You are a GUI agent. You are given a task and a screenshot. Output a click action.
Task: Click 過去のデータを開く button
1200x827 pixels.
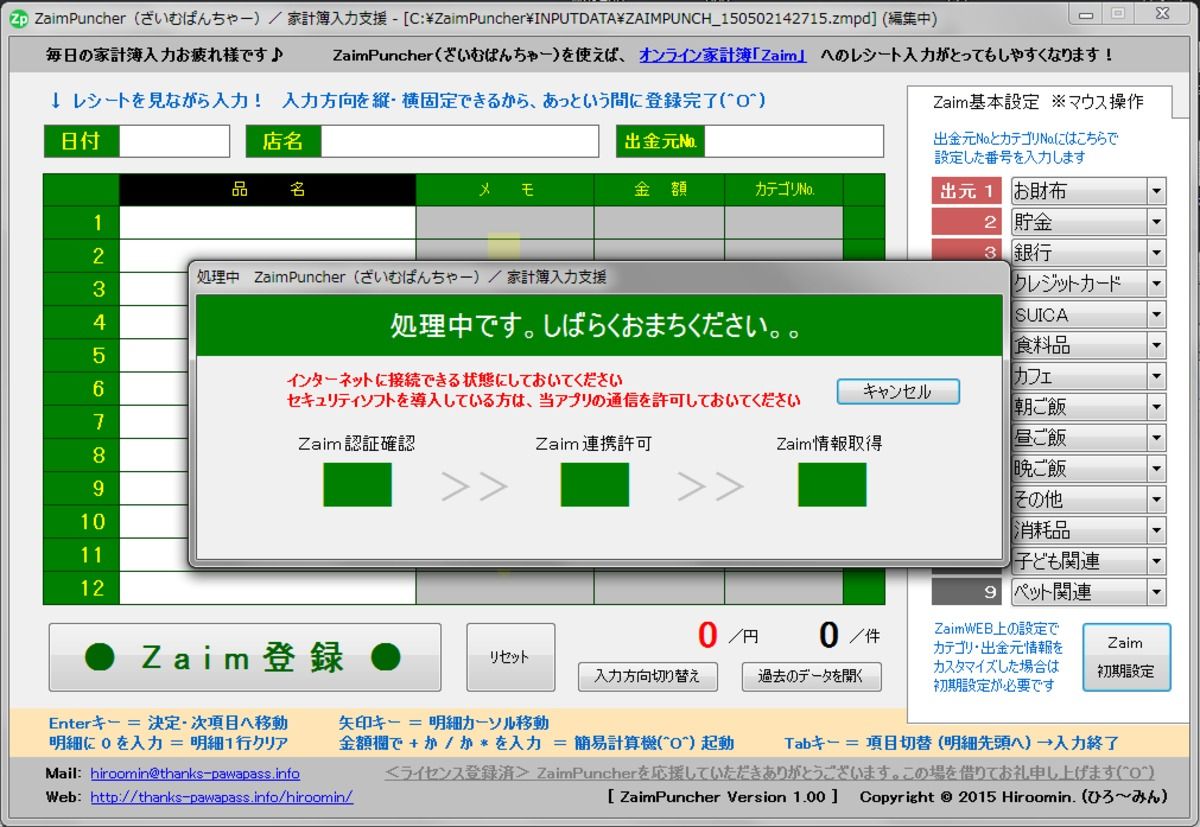click(811, 676)
